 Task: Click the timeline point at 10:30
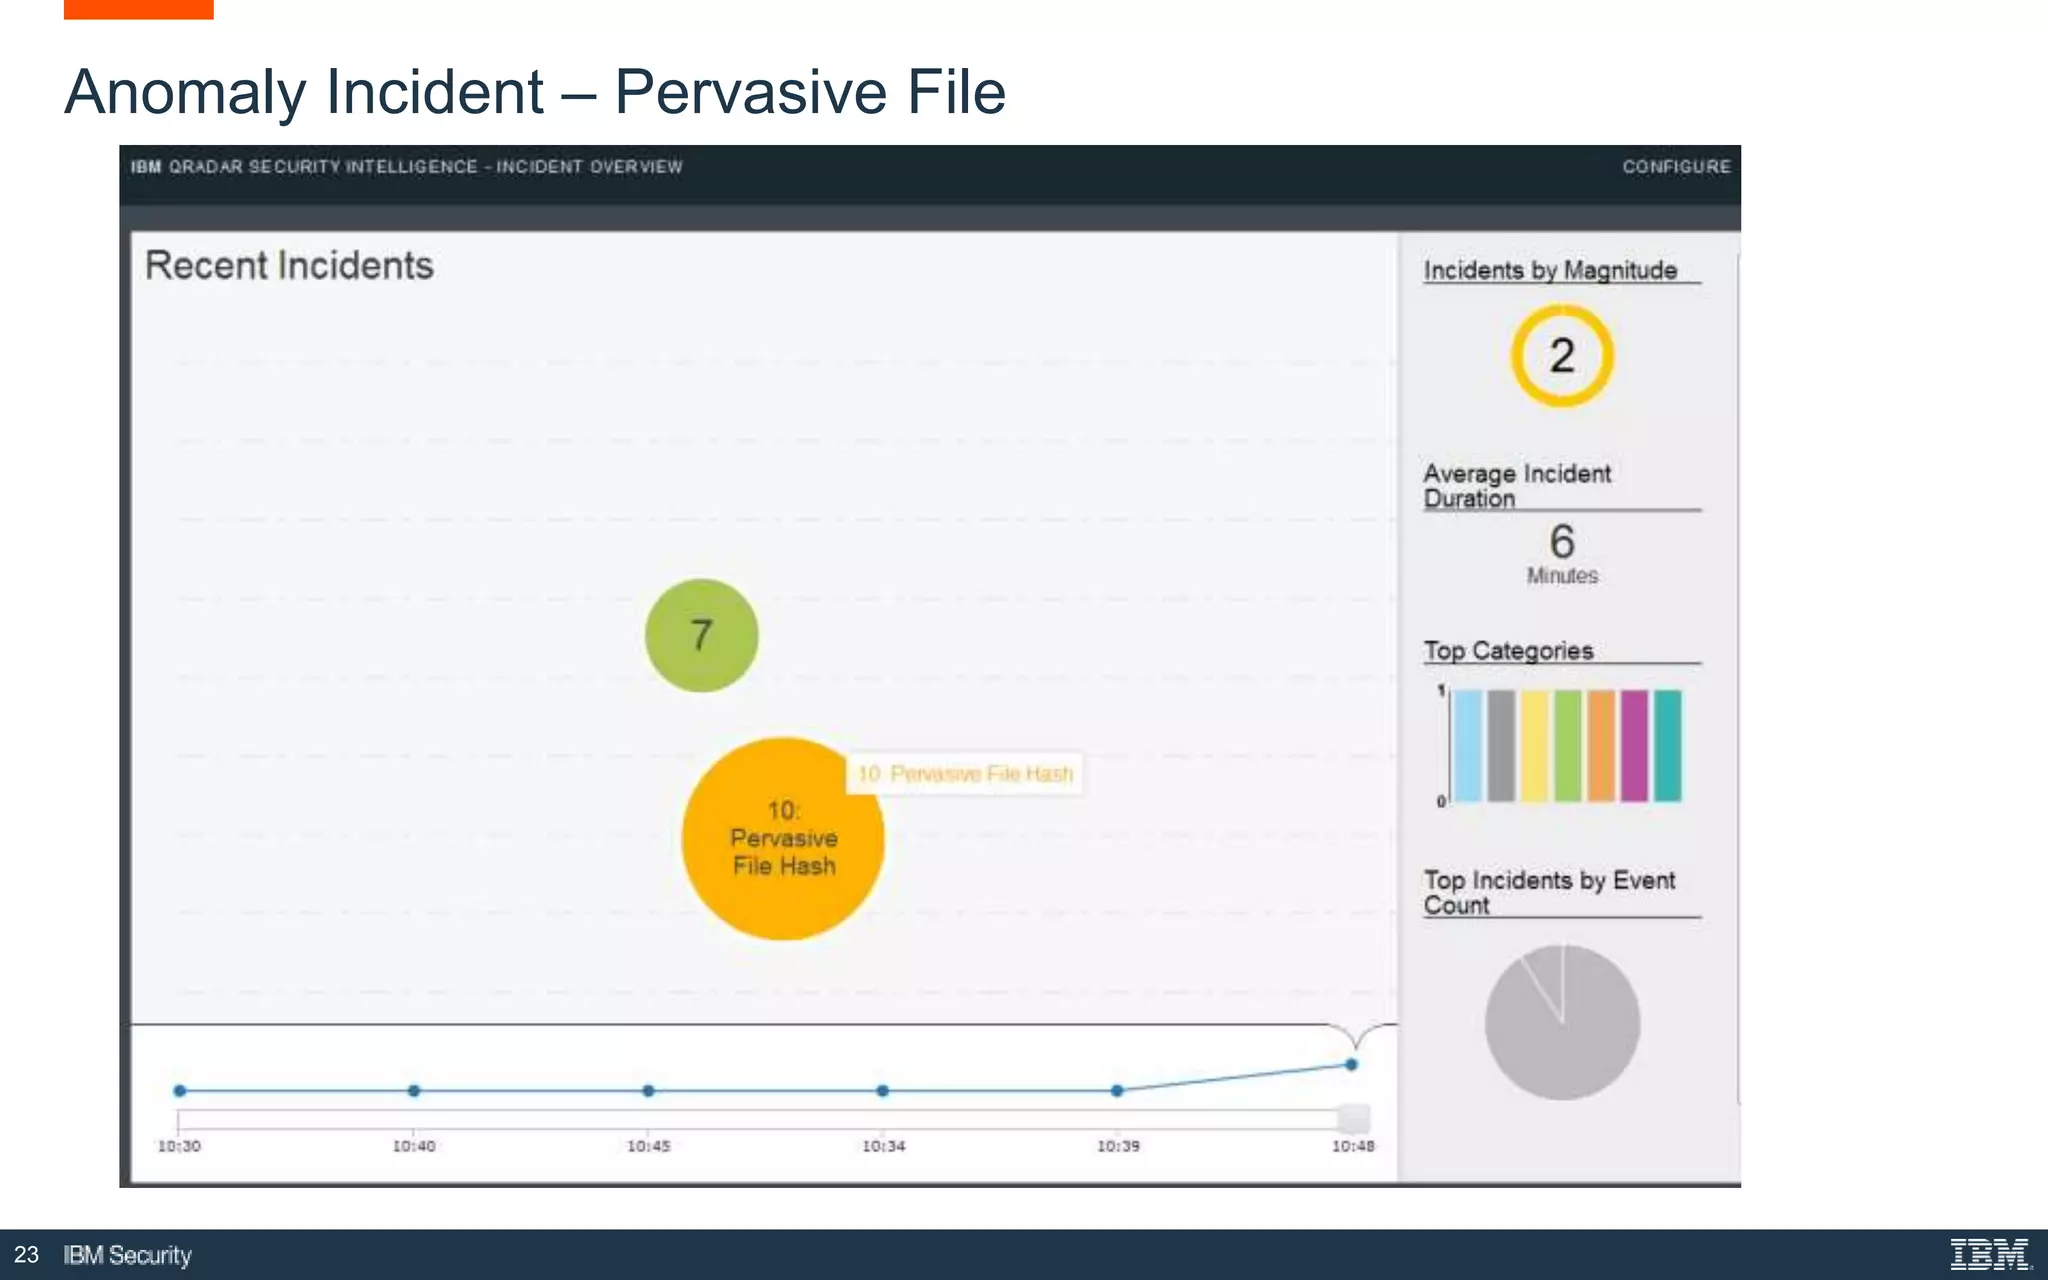[180, 1091]
